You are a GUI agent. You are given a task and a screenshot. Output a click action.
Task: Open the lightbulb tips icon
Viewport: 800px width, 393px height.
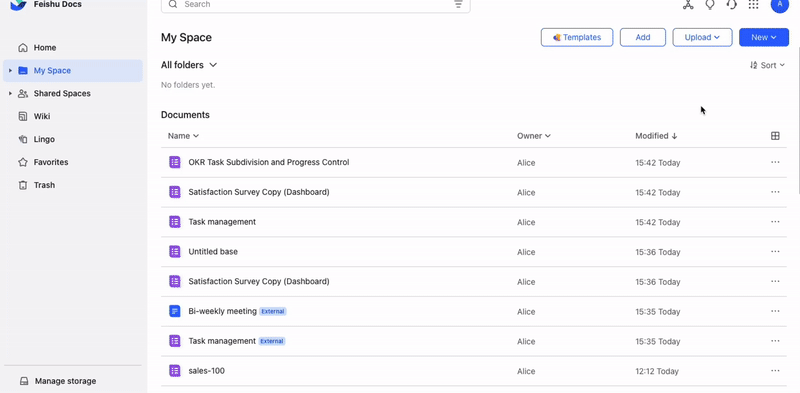(x=710, y=5)
